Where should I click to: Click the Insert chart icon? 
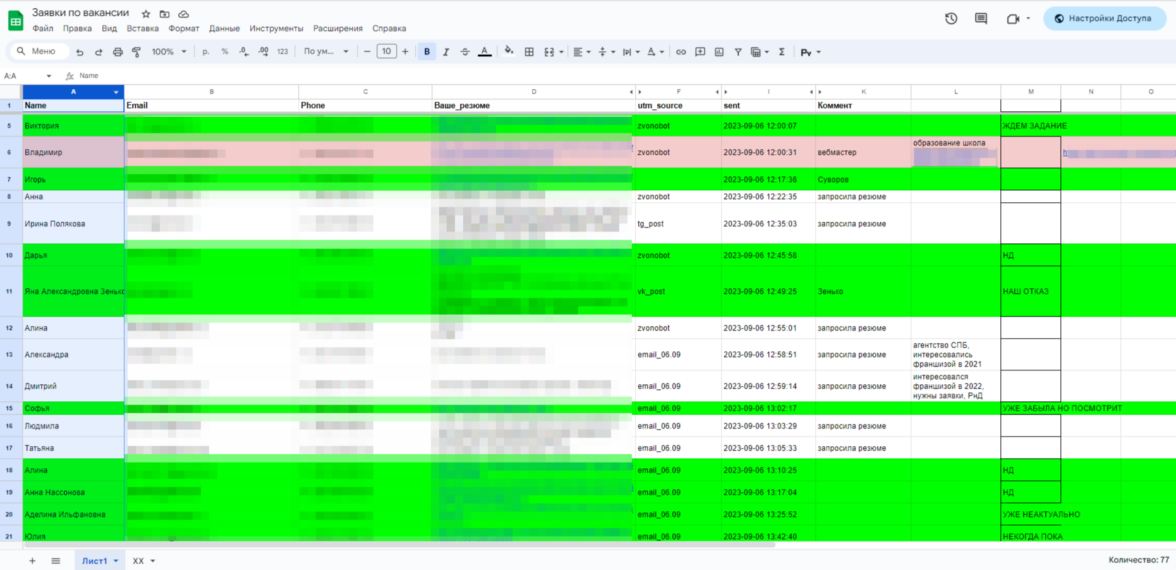[x=718, y=52]
